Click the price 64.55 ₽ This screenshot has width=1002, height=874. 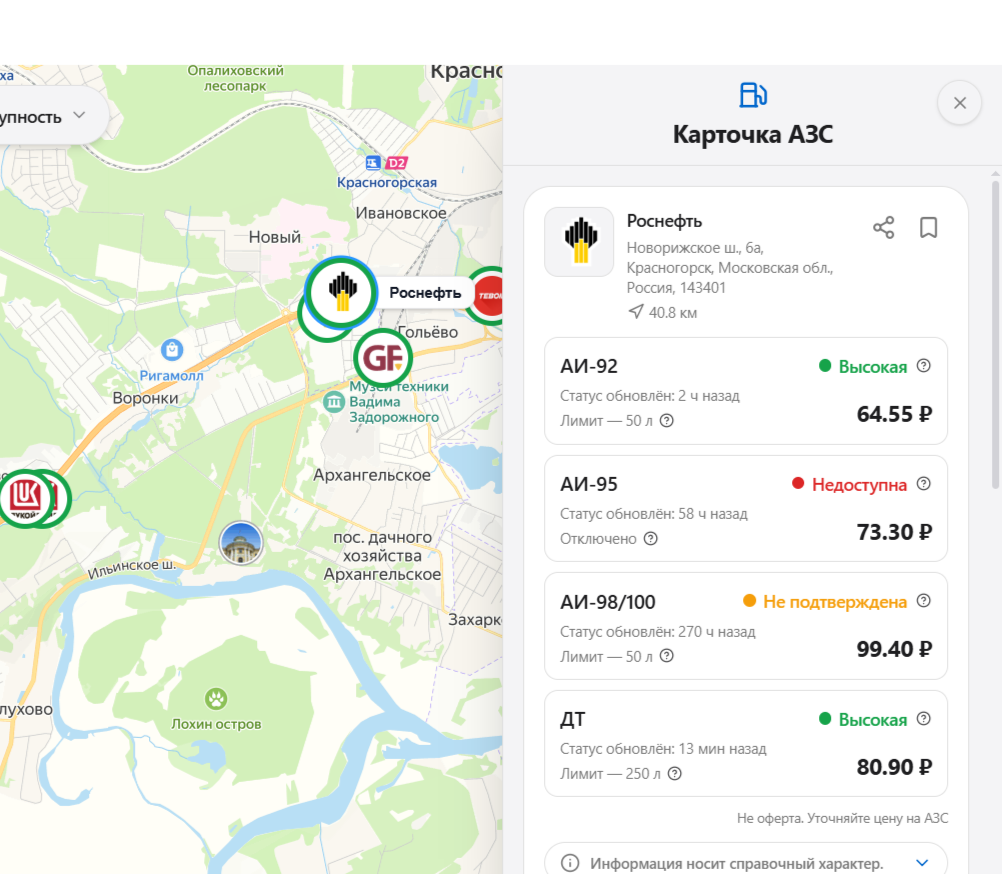(x=894, y=414)
